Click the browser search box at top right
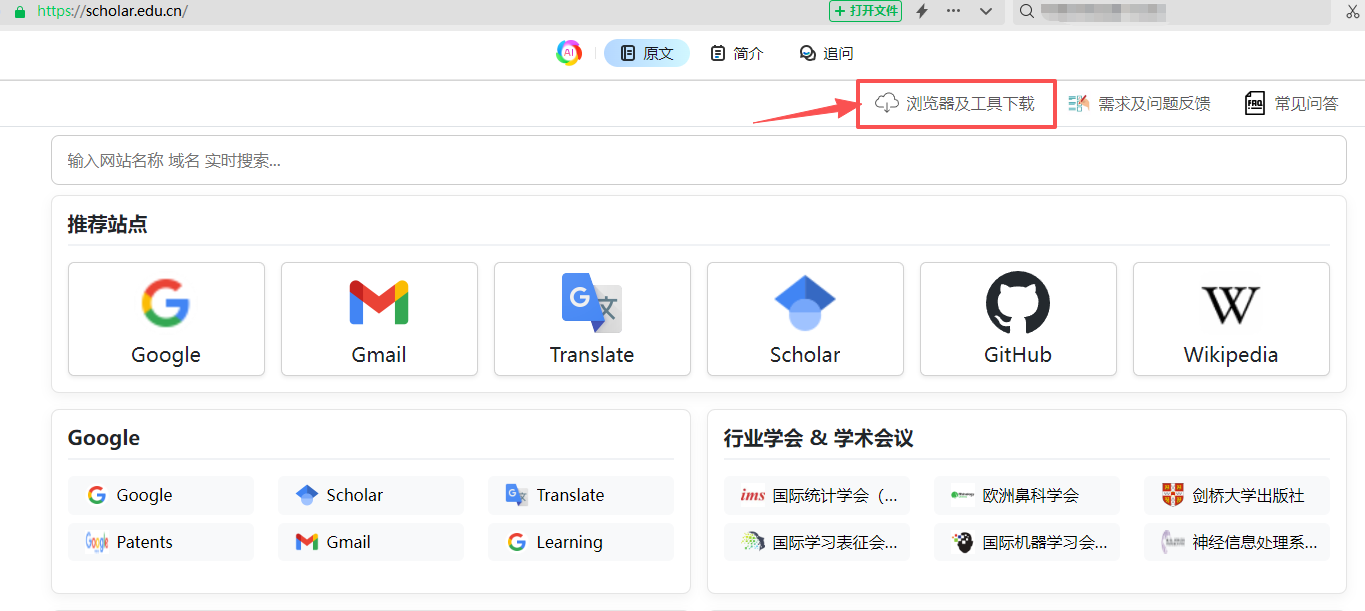This screenshot has height=611, width=1365. (1172, 11)
